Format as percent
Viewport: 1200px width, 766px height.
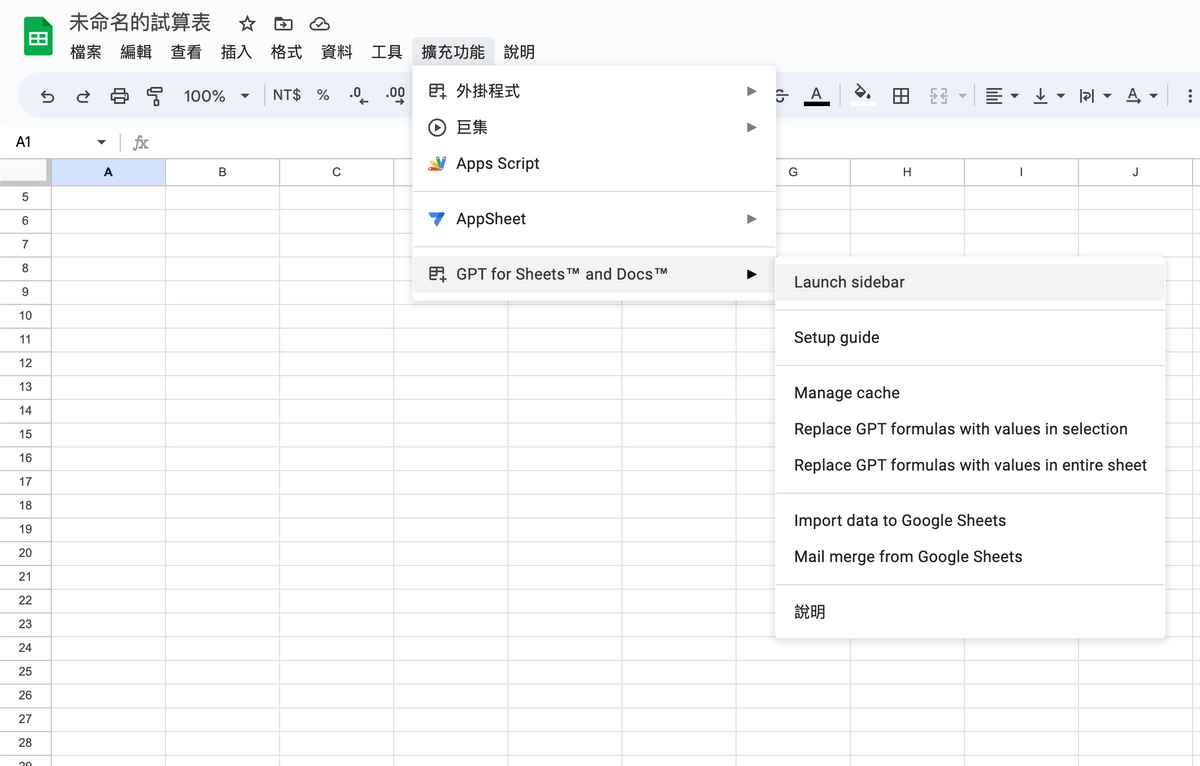(323, 95)
